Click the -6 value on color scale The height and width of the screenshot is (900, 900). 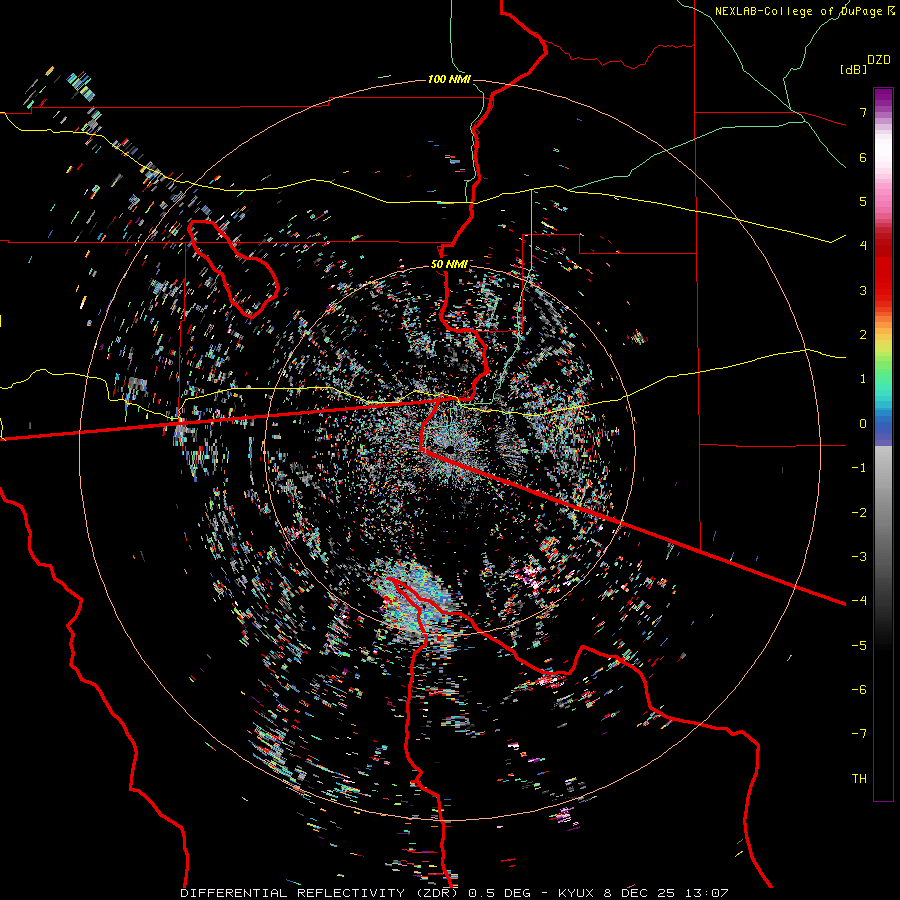coord(859,690)
